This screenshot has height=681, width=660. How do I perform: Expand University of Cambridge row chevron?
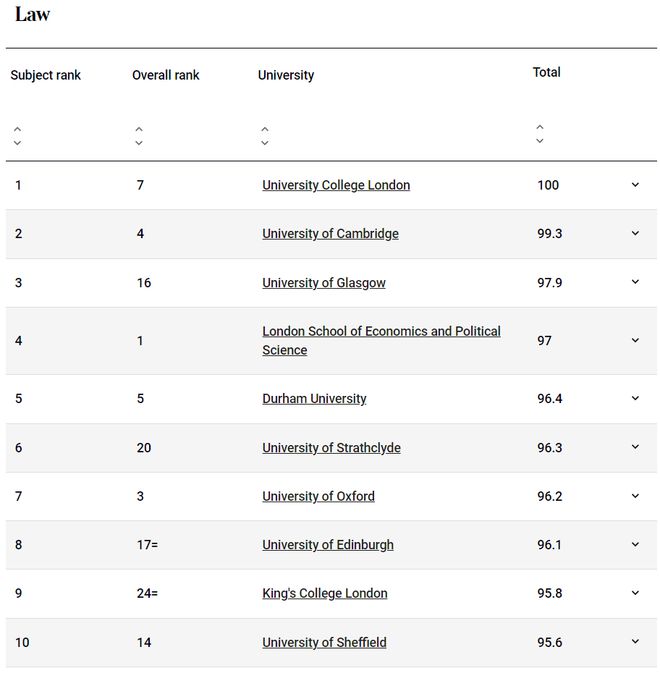[635, 234]
